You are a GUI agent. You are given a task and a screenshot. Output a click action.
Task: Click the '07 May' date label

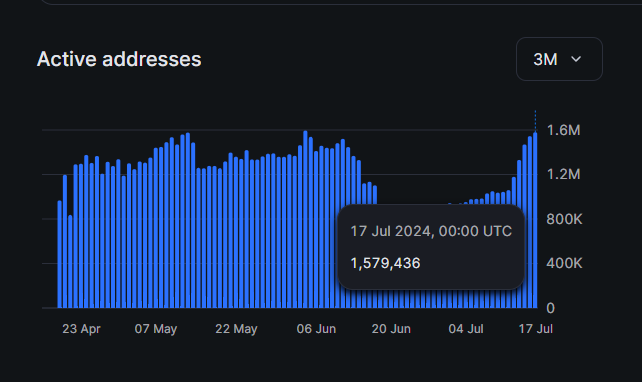click(156, 329)
